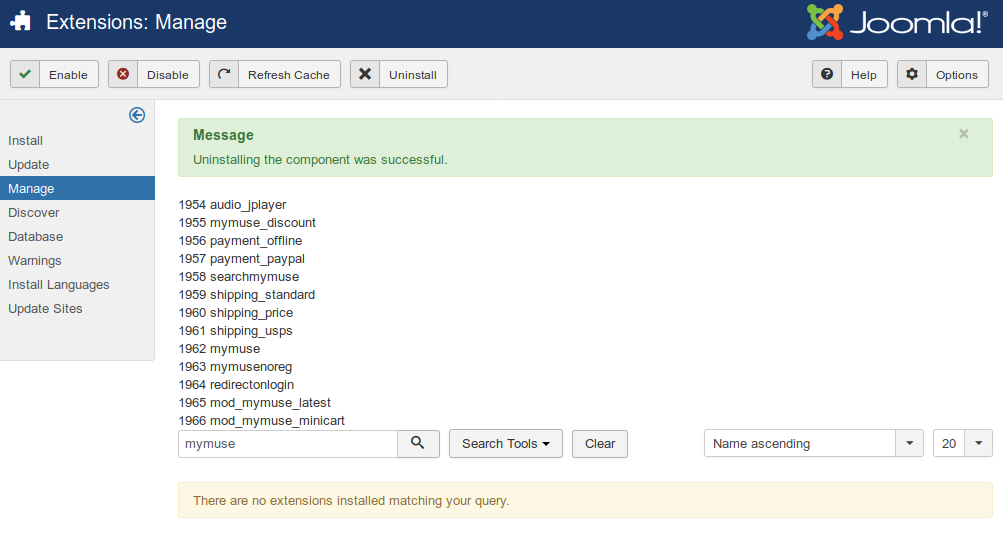
Task: Collapse the sidebar with the arrow icon
Action: pos(137,115)
